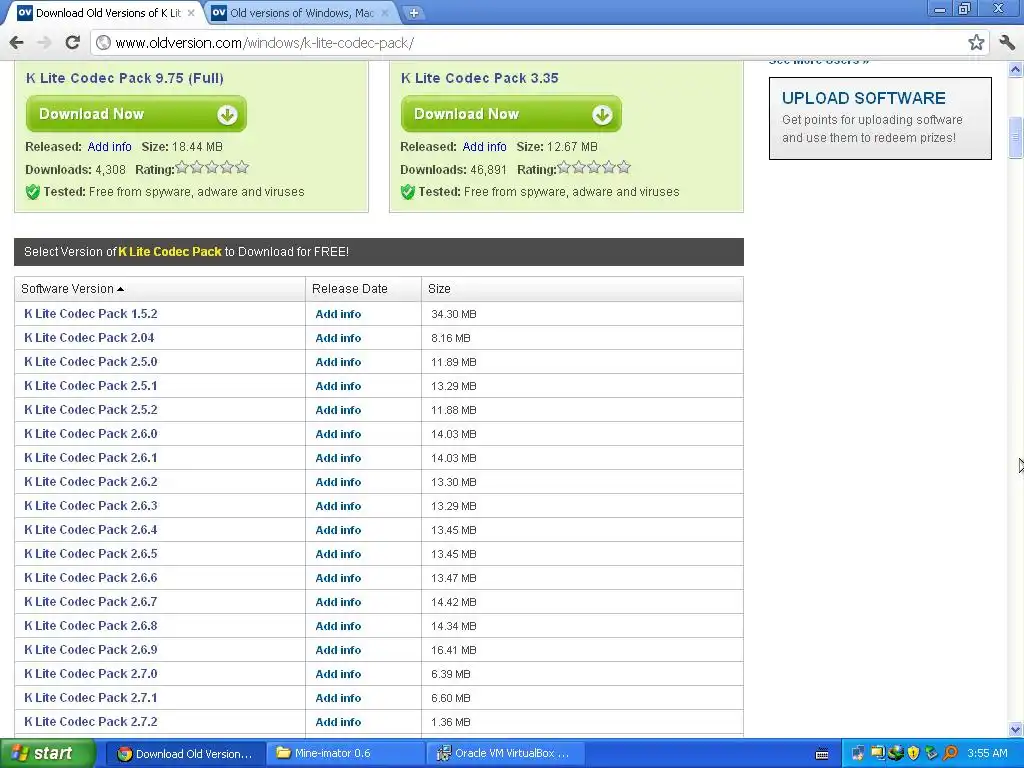Open K Lite Codec Pack 2.6.0
Screen dimensions: 1024x768
coord(91,434)
